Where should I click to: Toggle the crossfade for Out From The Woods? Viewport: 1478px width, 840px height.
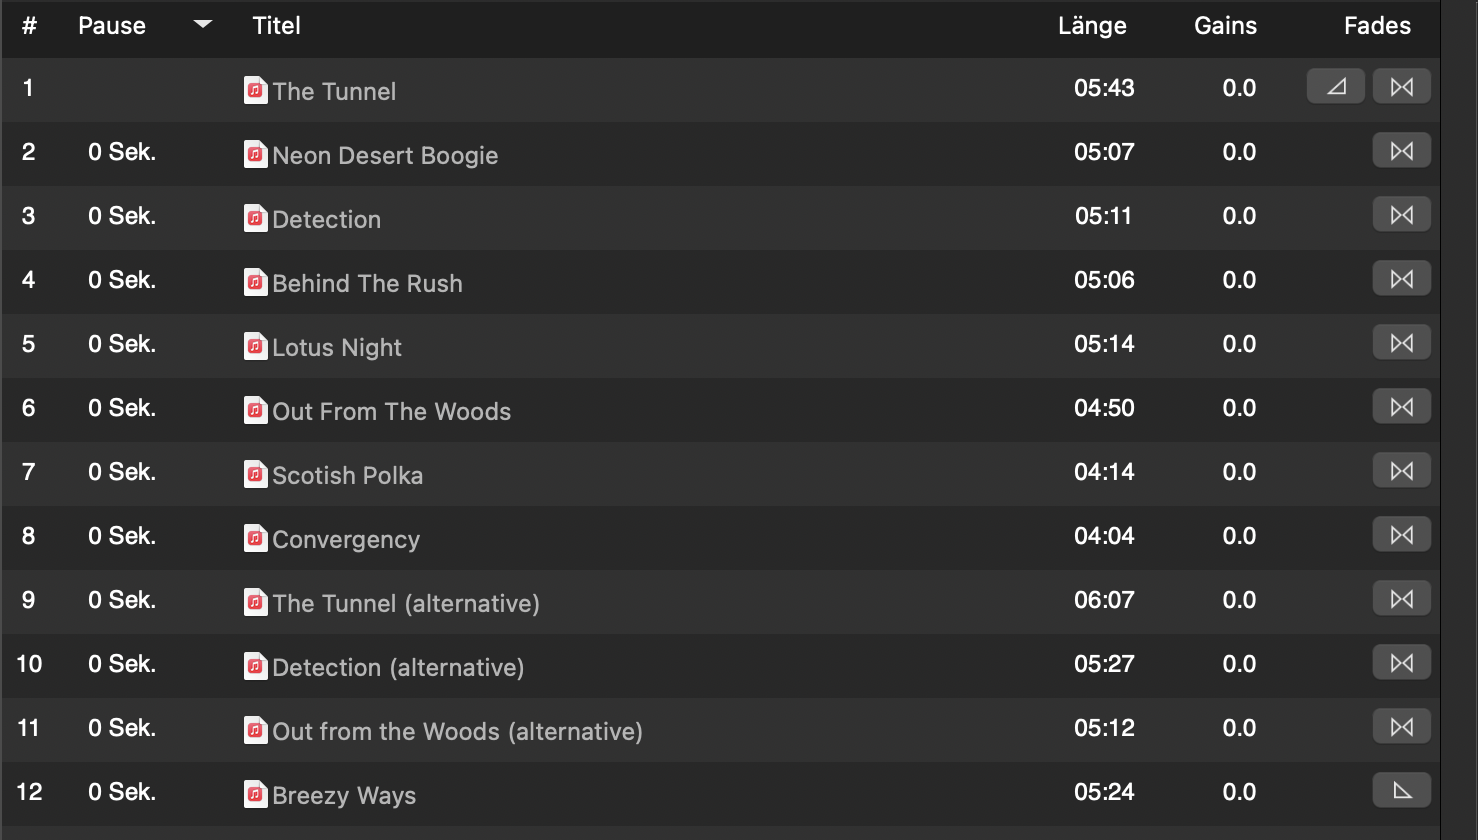(1401, 407)
